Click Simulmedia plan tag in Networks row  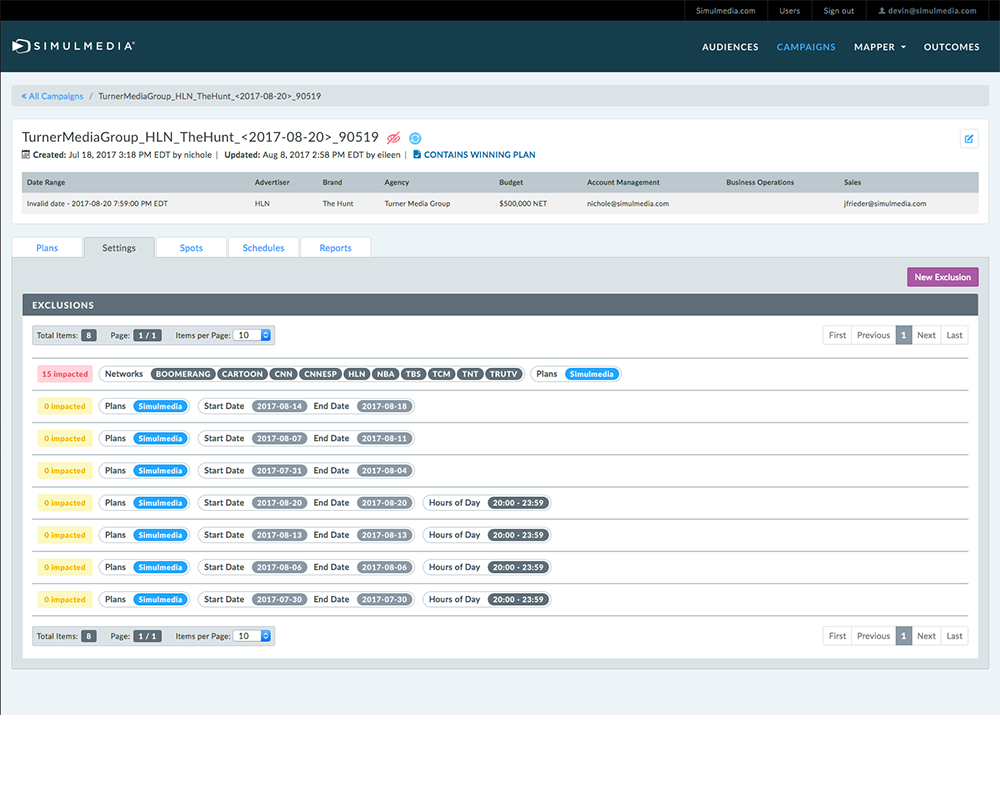(x=591, y=374)
